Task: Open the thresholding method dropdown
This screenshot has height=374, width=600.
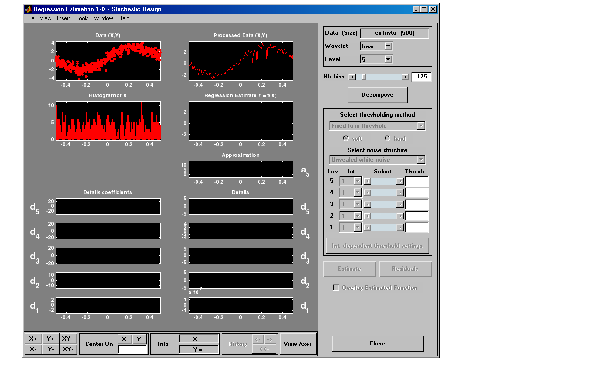Action: tap(377, 126)
